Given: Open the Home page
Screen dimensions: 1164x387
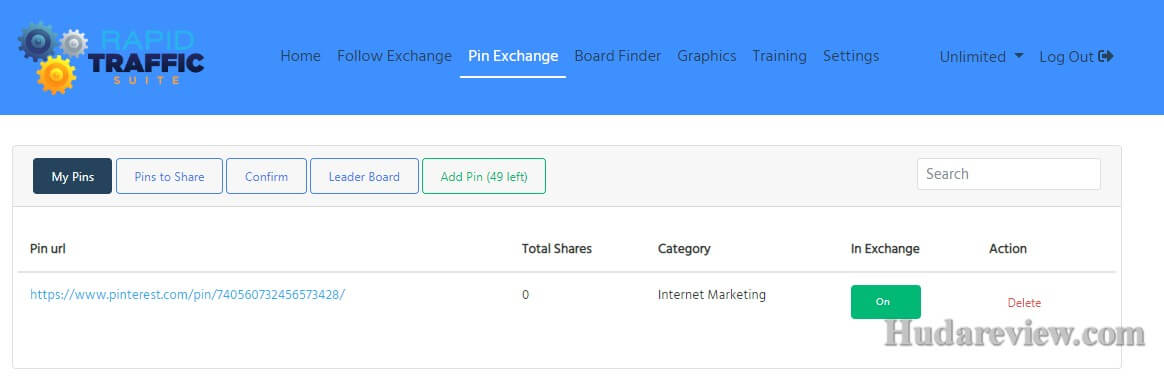Looking at the screenshot, I should [301, 56].
